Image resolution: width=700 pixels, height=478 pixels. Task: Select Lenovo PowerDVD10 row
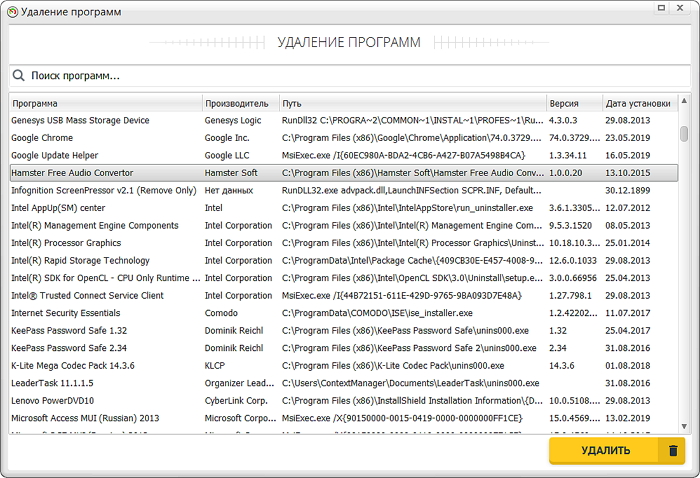coord(344,401)
